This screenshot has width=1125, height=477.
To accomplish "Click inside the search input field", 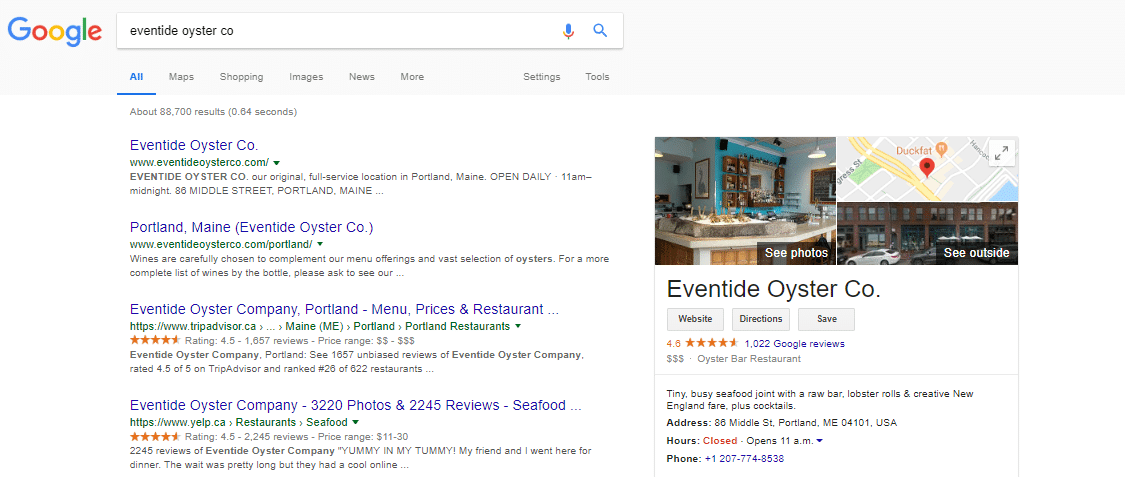I will [337, 31].
